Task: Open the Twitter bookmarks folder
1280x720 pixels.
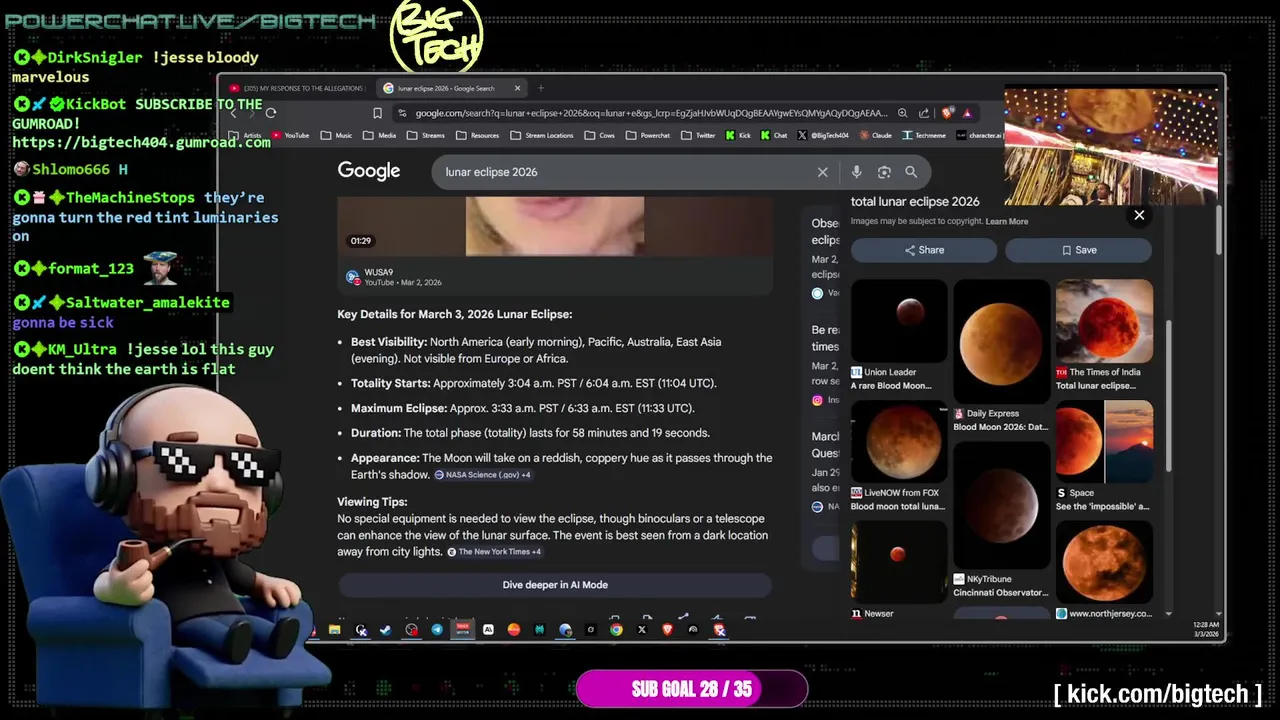Action: 698,135
